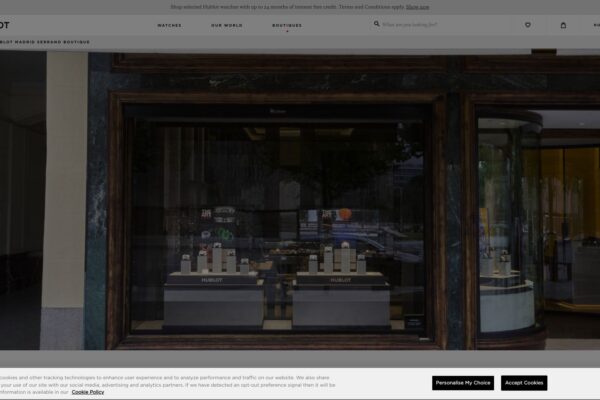Open the shopping bag icon

click(x=563, y=25)
